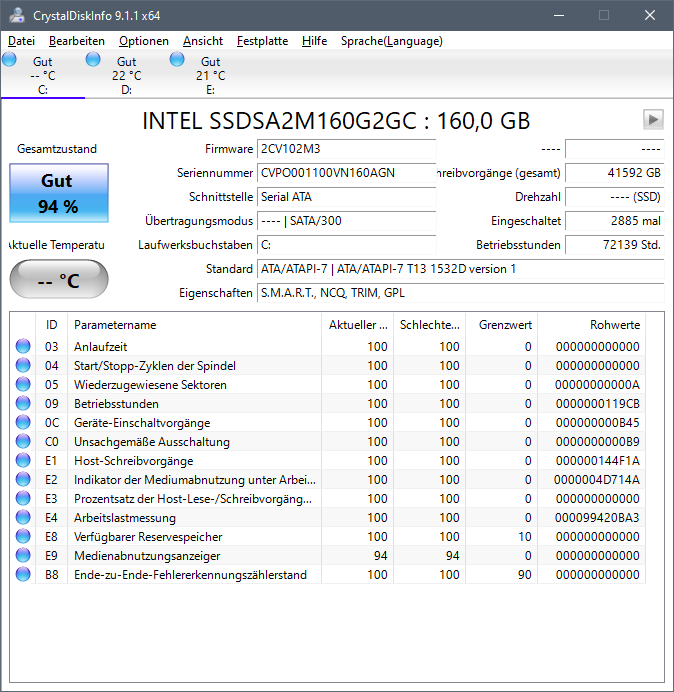Select the Host-Schreibvorgänge parameter name

pyautogui.click(x=133, y=461)
